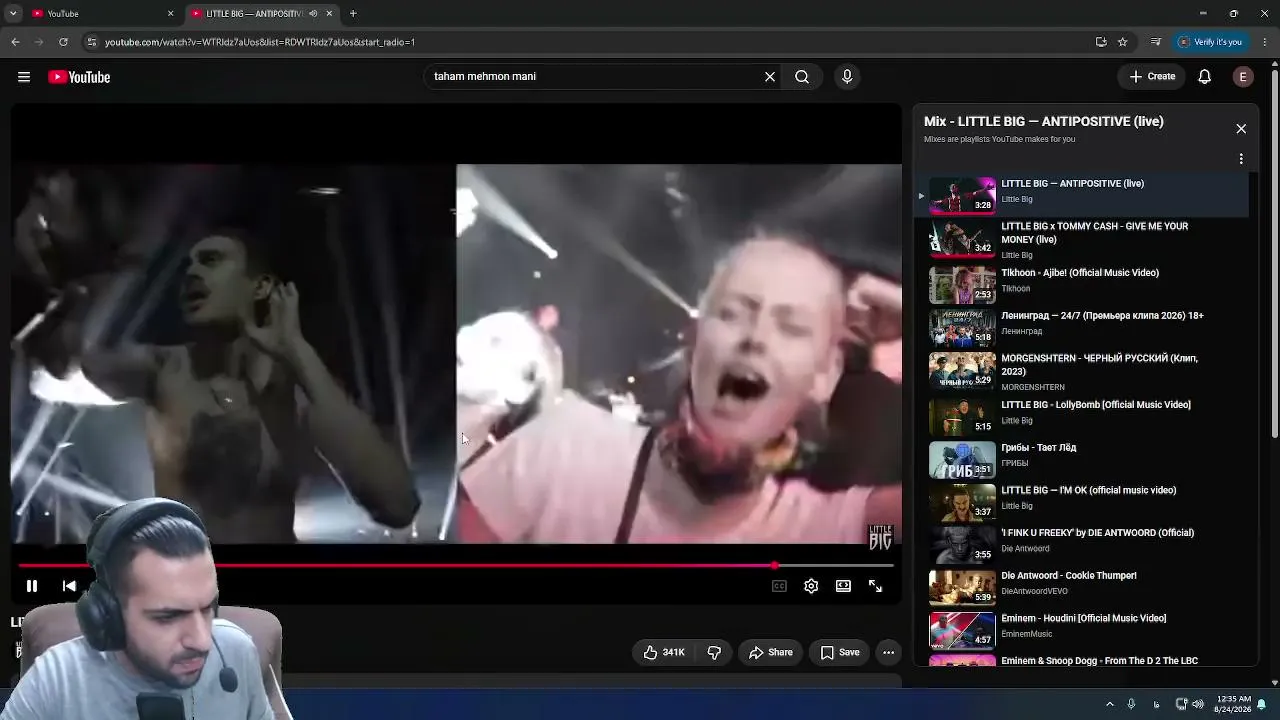Viewport: 1280px width, 720px height.
Task: Click the Verify it's you profile chip
Action: (1210, 42)
